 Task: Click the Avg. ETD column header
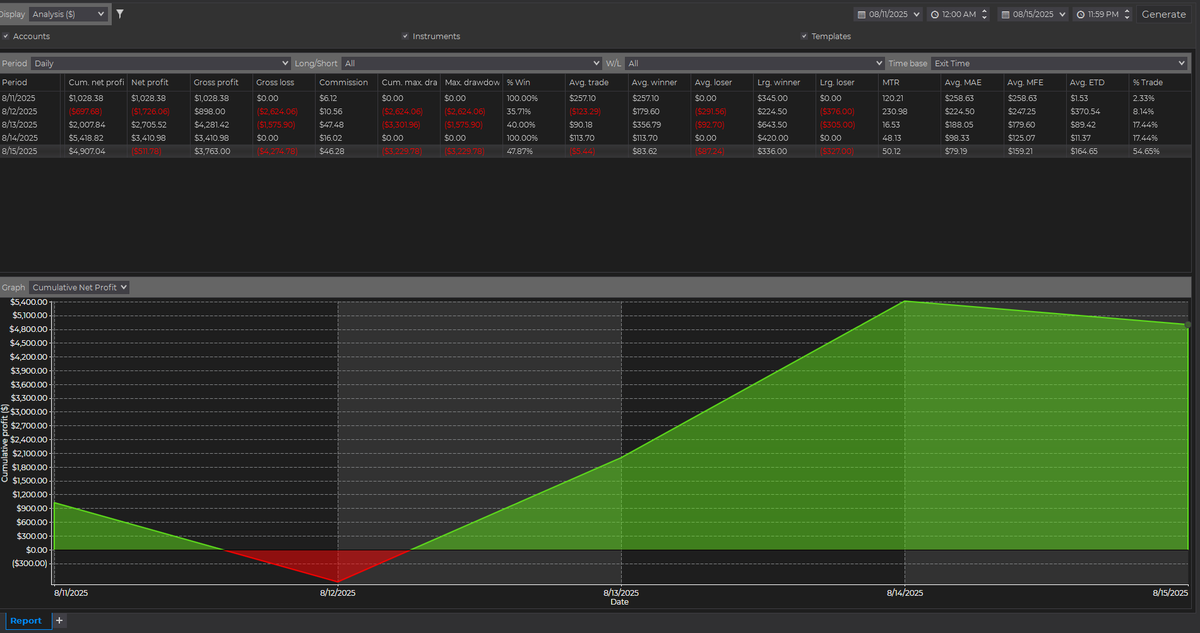1097,82
